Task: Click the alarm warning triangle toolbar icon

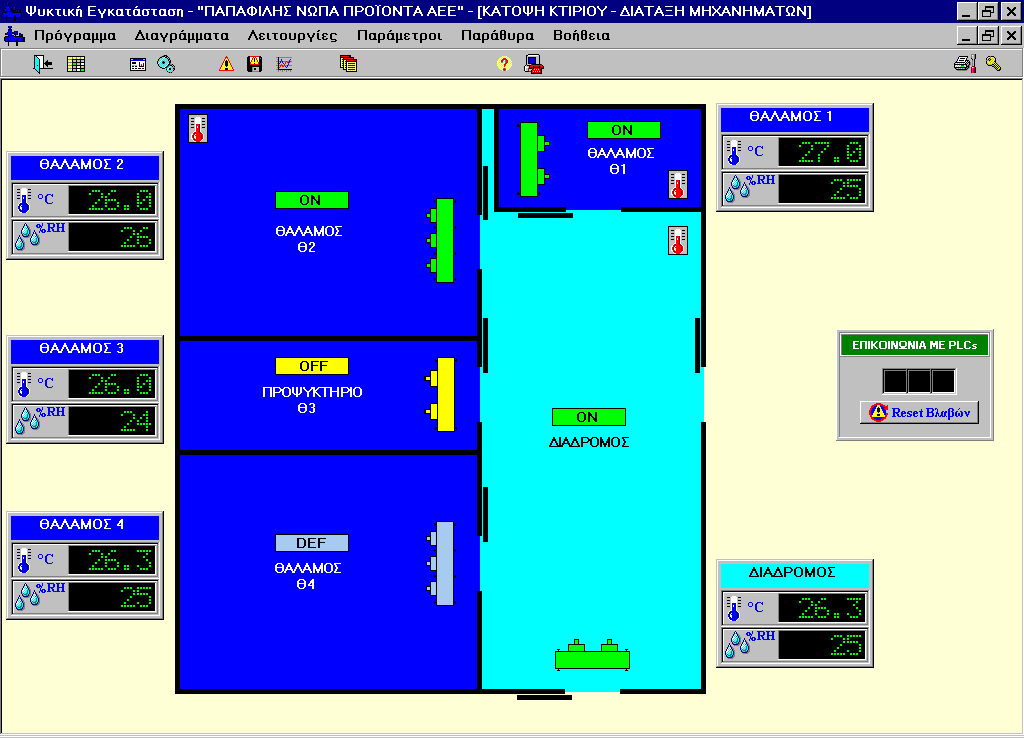Action: pyautogui.click(x=226, y=64)
